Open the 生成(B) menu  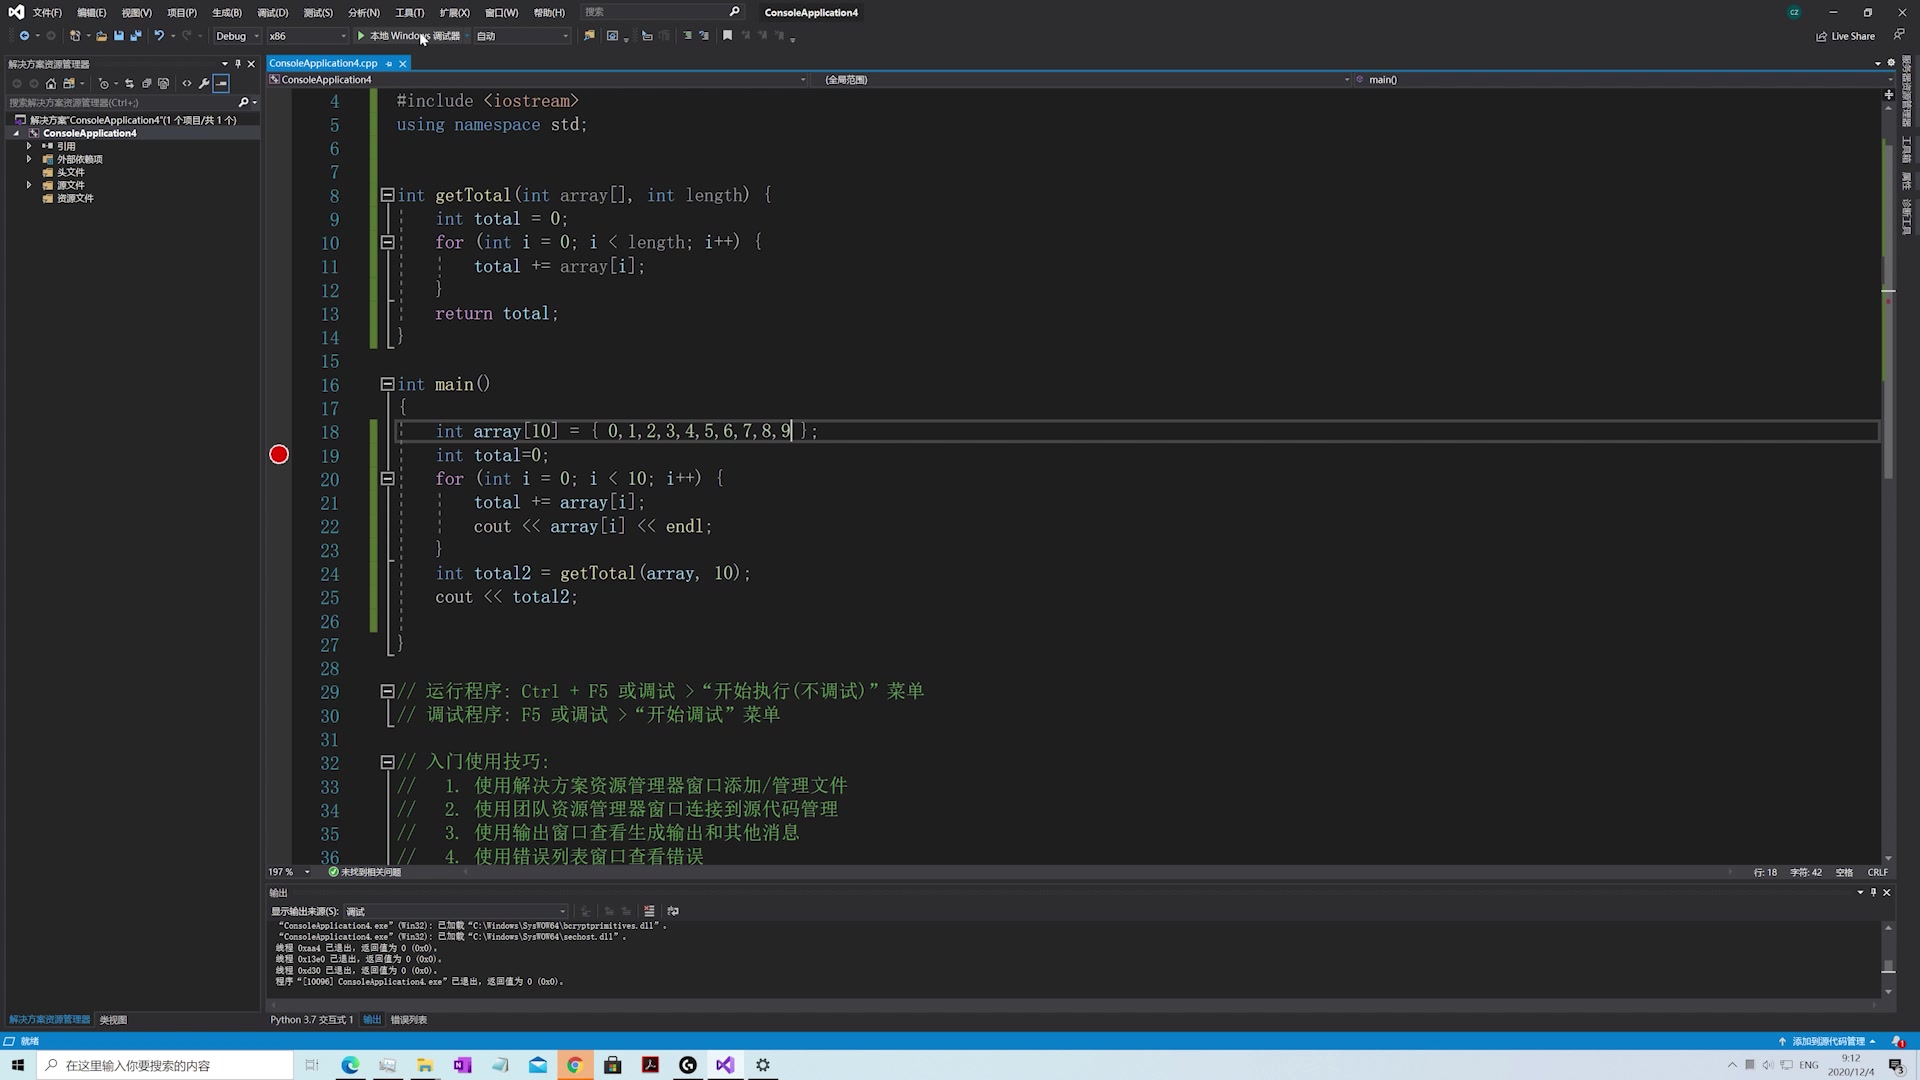point(227,13)
